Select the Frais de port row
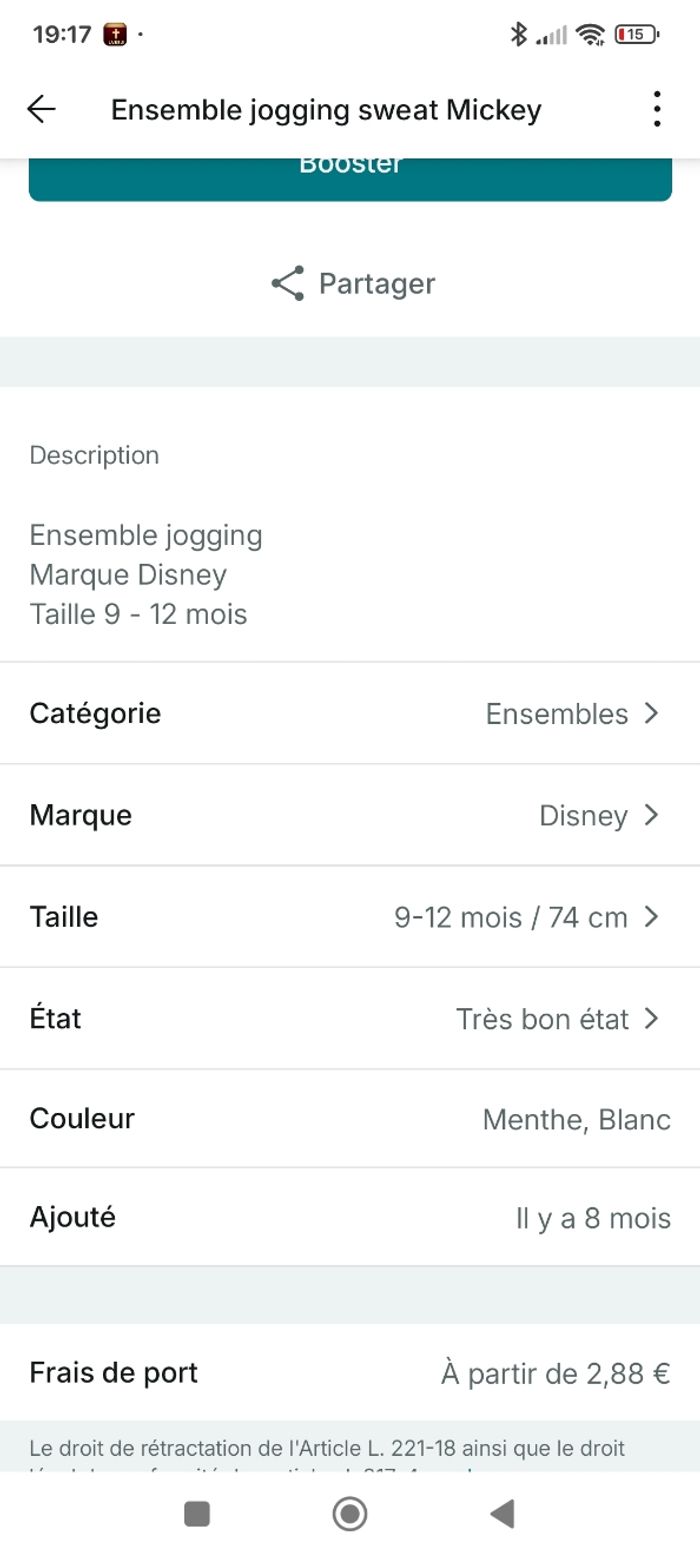 pos(350,1373)
